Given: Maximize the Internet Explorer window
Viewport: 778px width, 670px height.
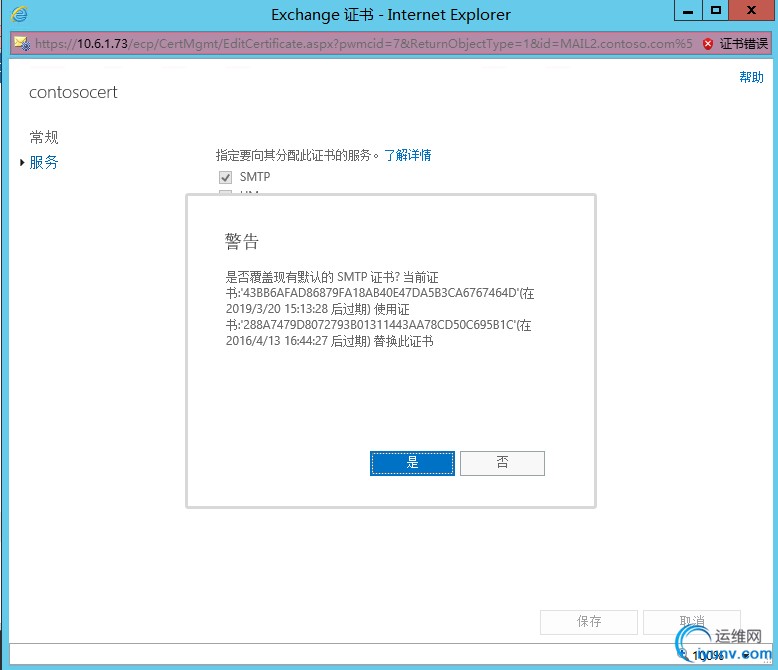Looking at the screenshot, I should pyautogui.click(x=715, y=10).
